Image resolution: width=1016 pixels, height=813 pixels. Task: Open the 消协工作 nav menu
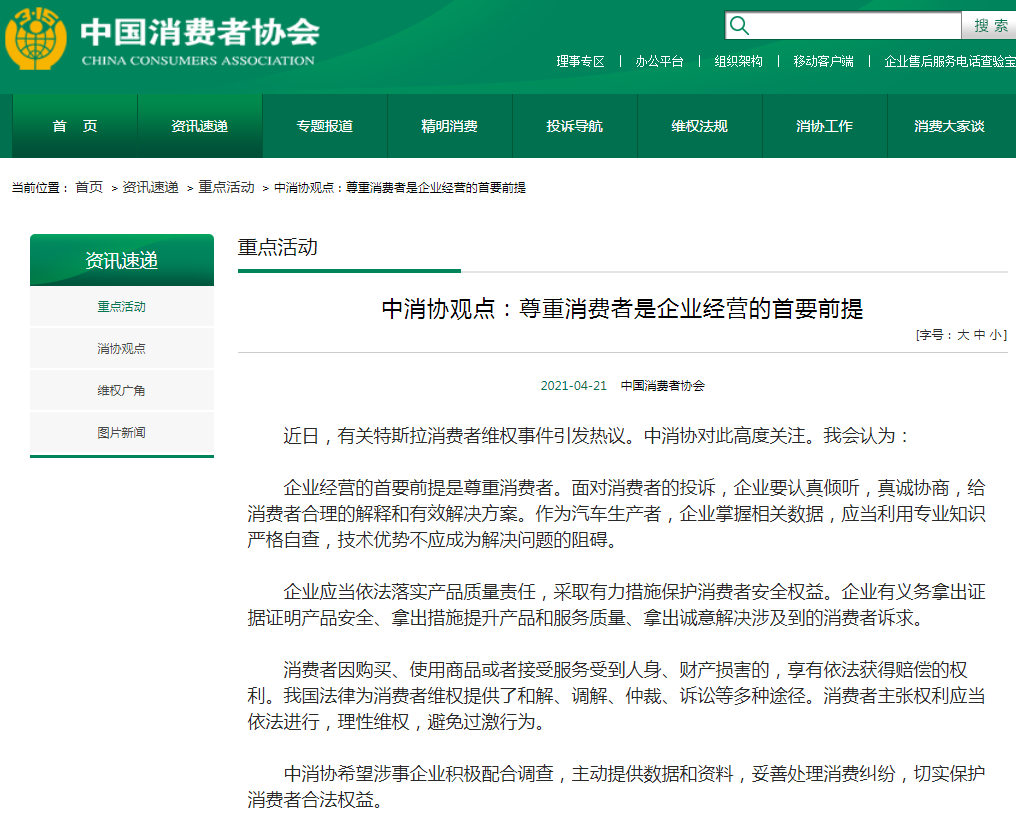825,126
